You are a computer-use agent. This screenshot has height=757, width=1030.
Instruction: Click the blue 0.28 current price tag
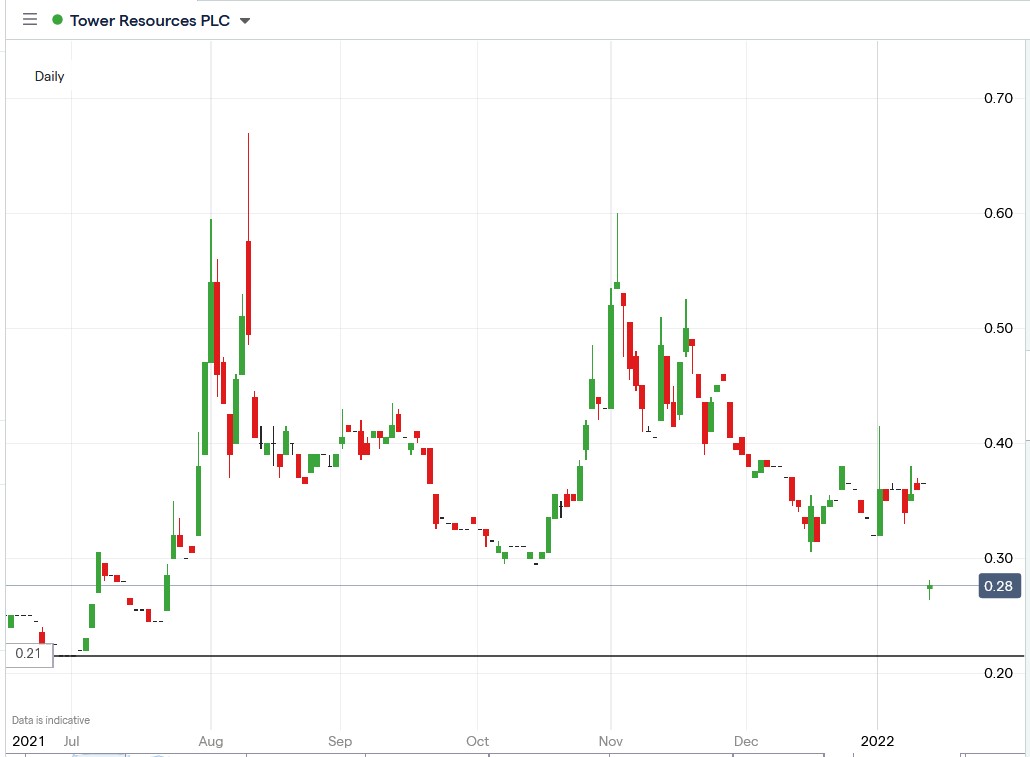click(x=999, y=586)
